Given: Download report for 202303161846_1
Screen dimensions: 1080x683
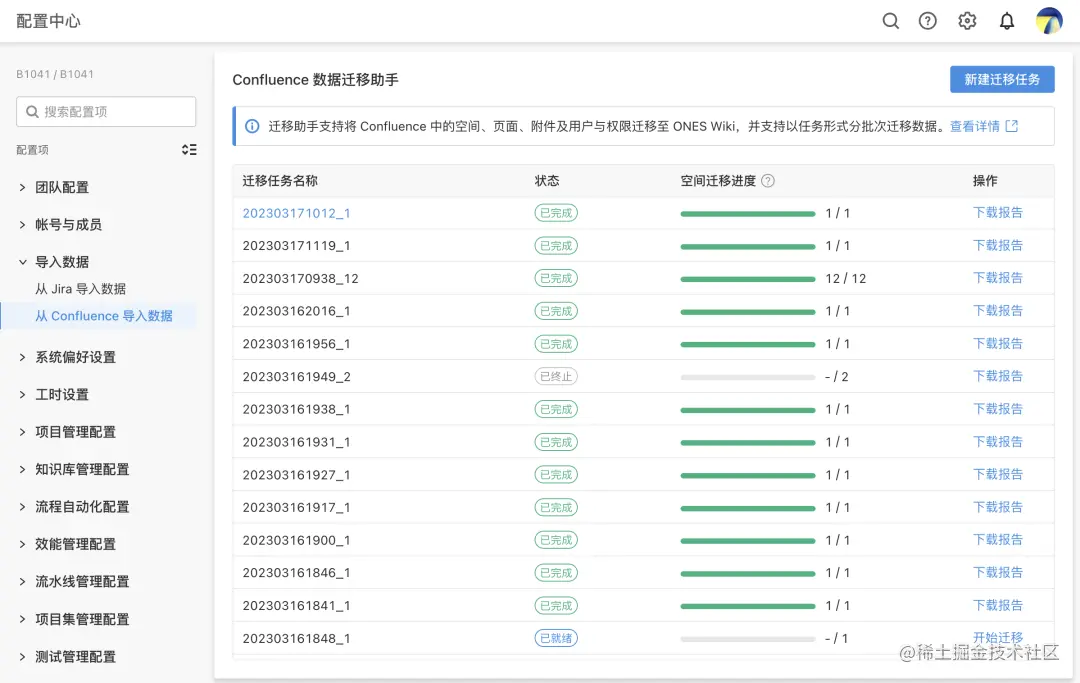Looking at the screenshot, I should coord(997,573).
